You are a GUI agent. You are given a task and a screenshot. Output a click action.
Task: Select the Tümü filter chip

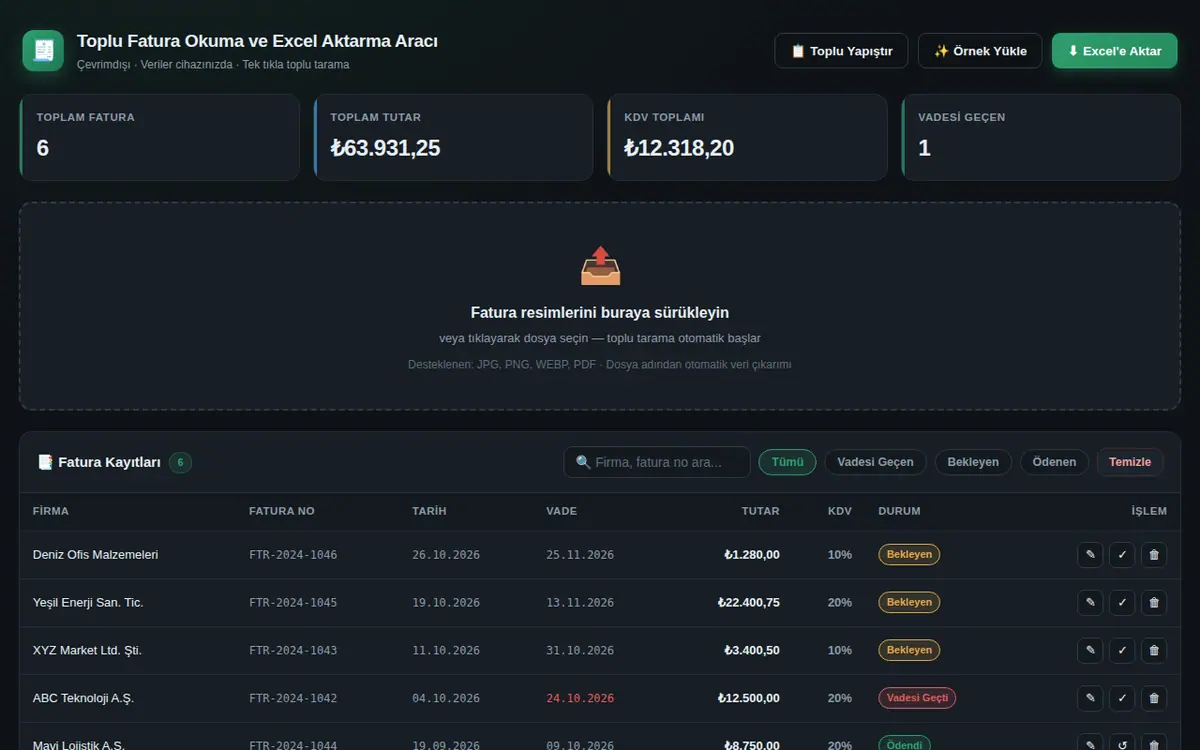(788, 462)
